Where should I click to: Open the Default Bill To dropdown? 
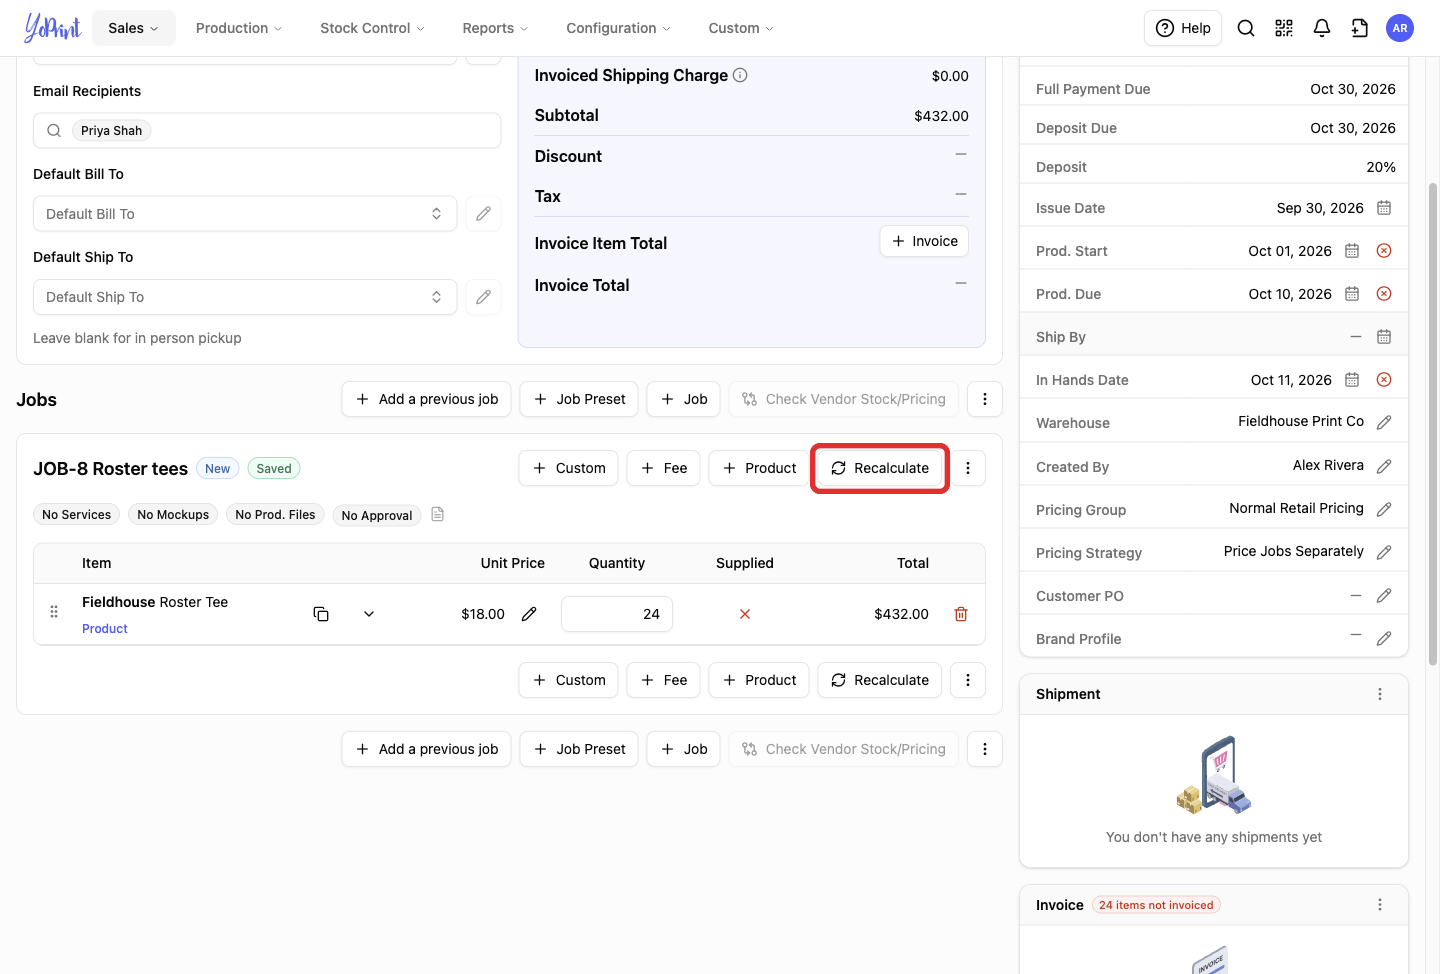click(245, 214)
